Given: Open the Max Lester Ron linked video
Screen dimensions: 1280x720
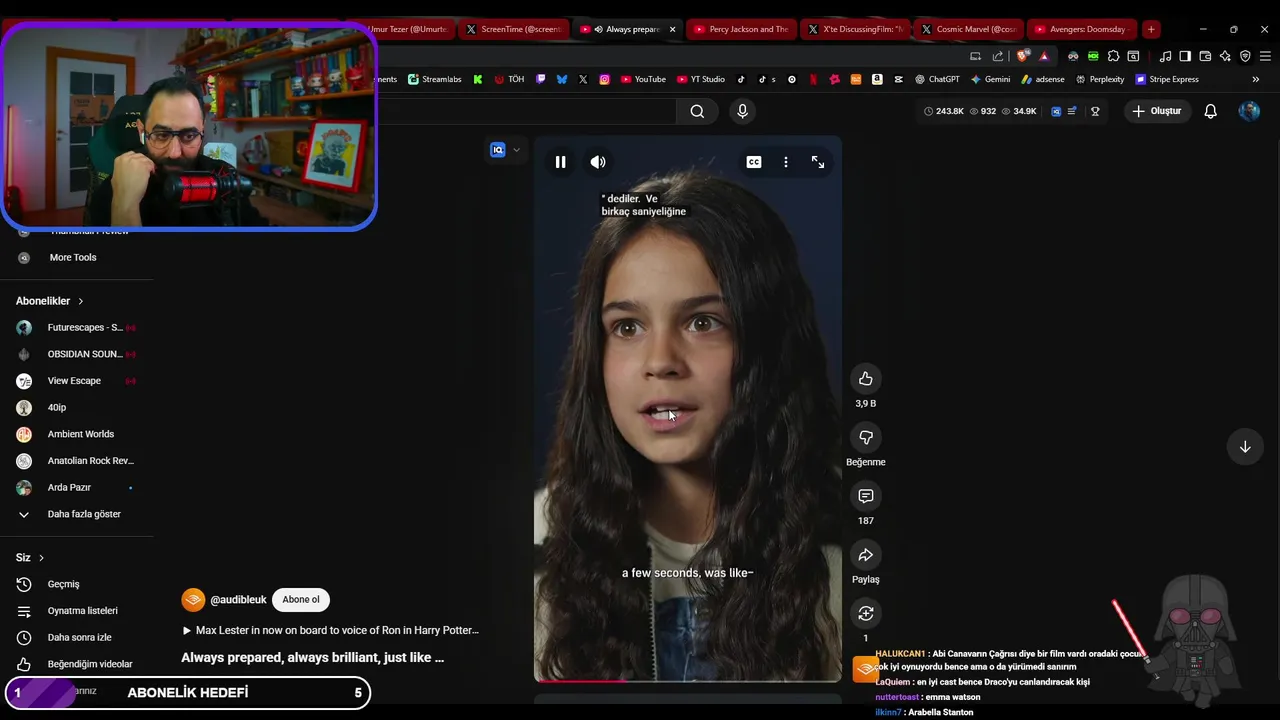Looking at the screenshot, I should click(x=331, y=630).
